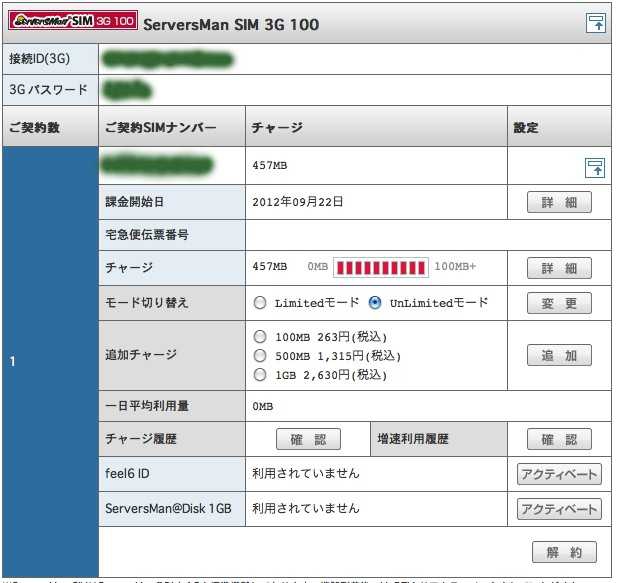Select UnLimitedモード radio button
The image size is (618, 583).
point(374,303)
